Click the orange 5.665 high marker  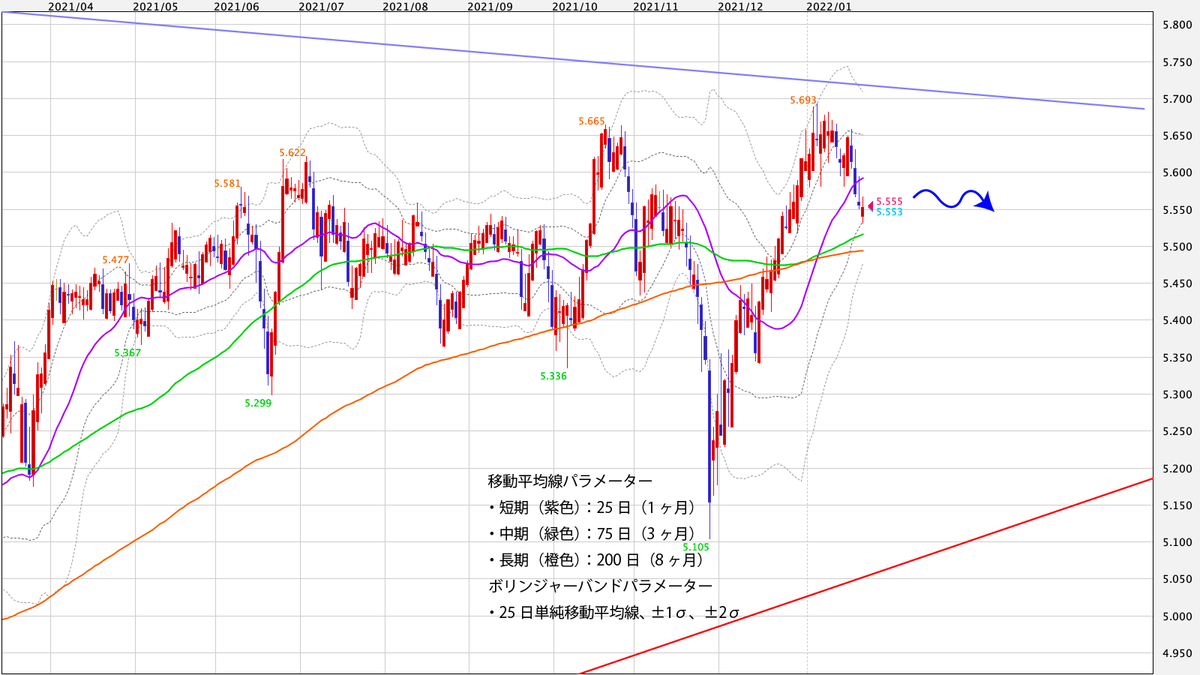tap(592, 121)
